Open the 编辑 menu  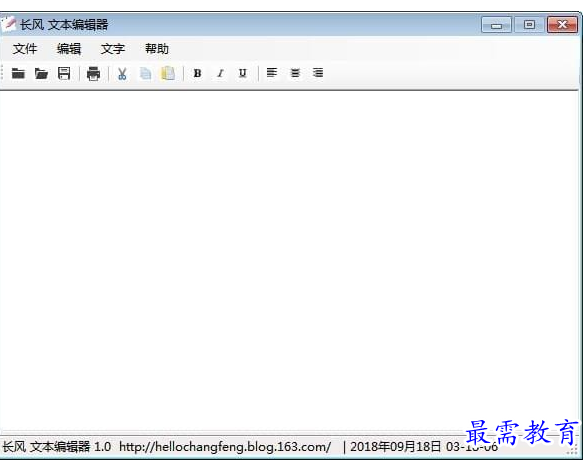(x=69, y=49)
